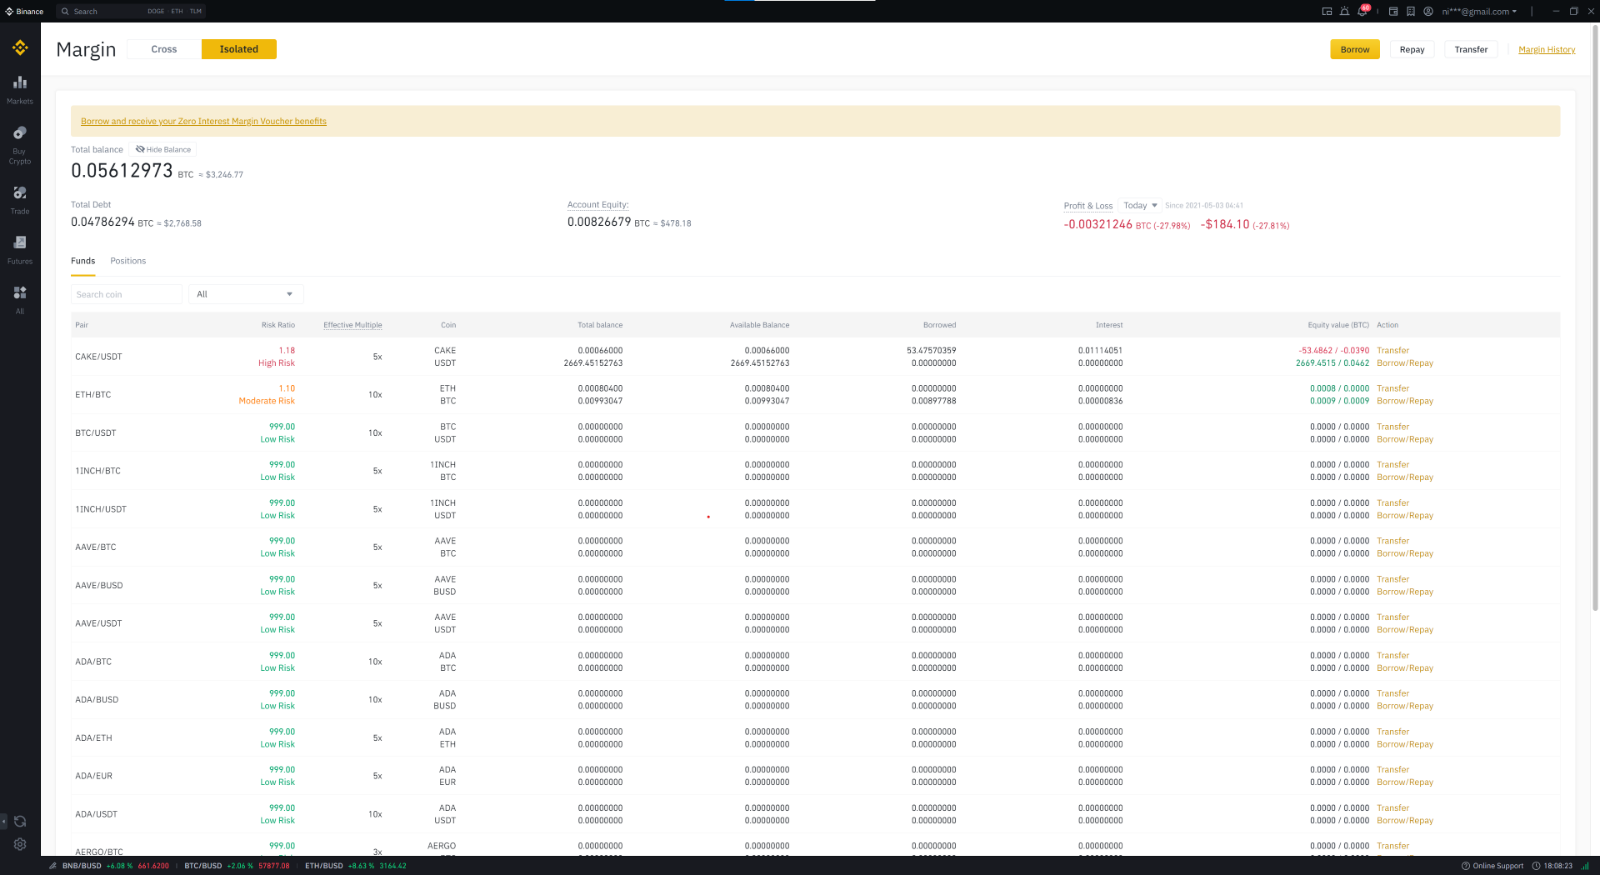Click Transfer in the ETH/BTC row
1600x875 pixels.
tap(1393, 388)
